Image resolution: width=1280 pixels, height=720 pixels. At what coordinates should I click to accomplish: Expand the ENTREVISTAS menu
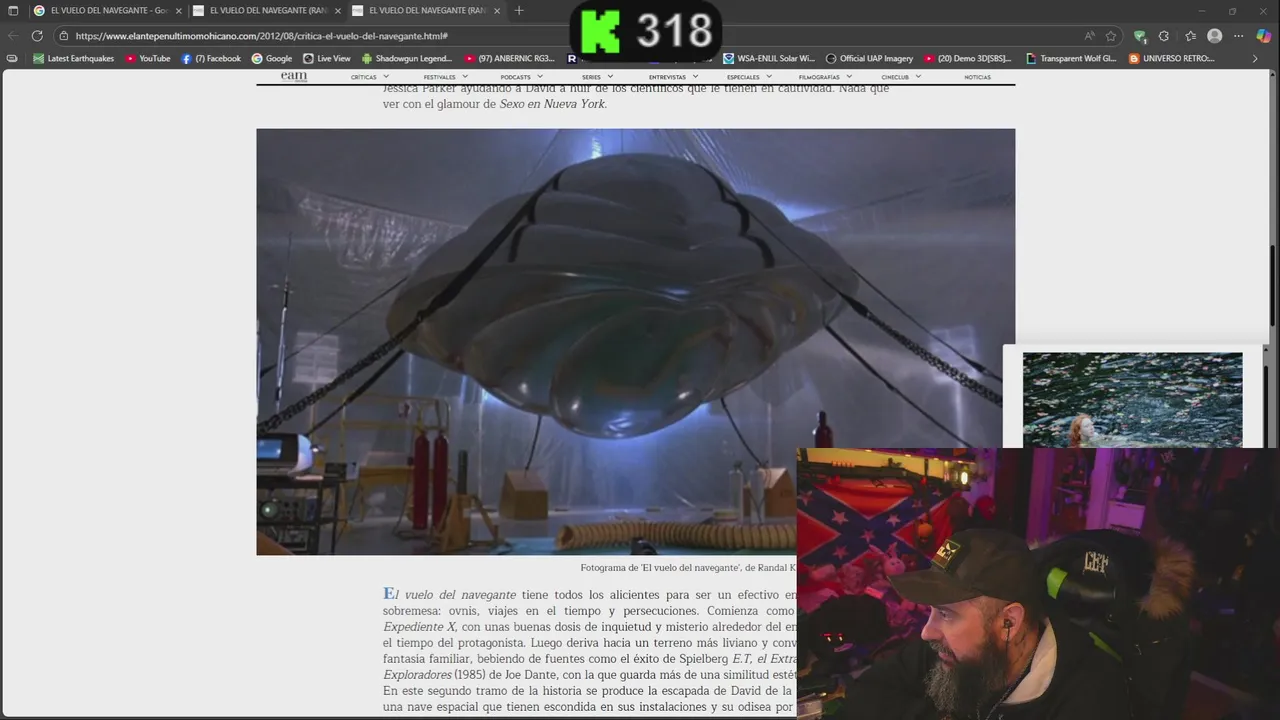point(674,77)
